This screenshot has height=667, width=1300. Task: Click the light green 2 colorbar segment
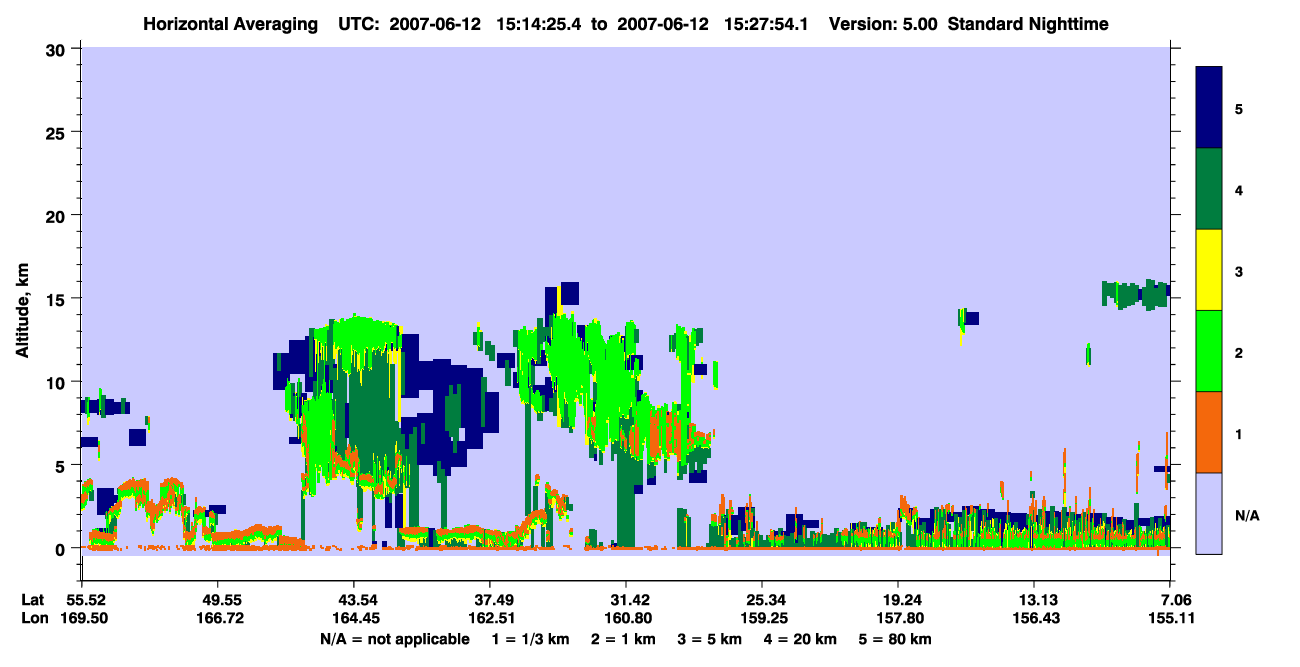1209,351
